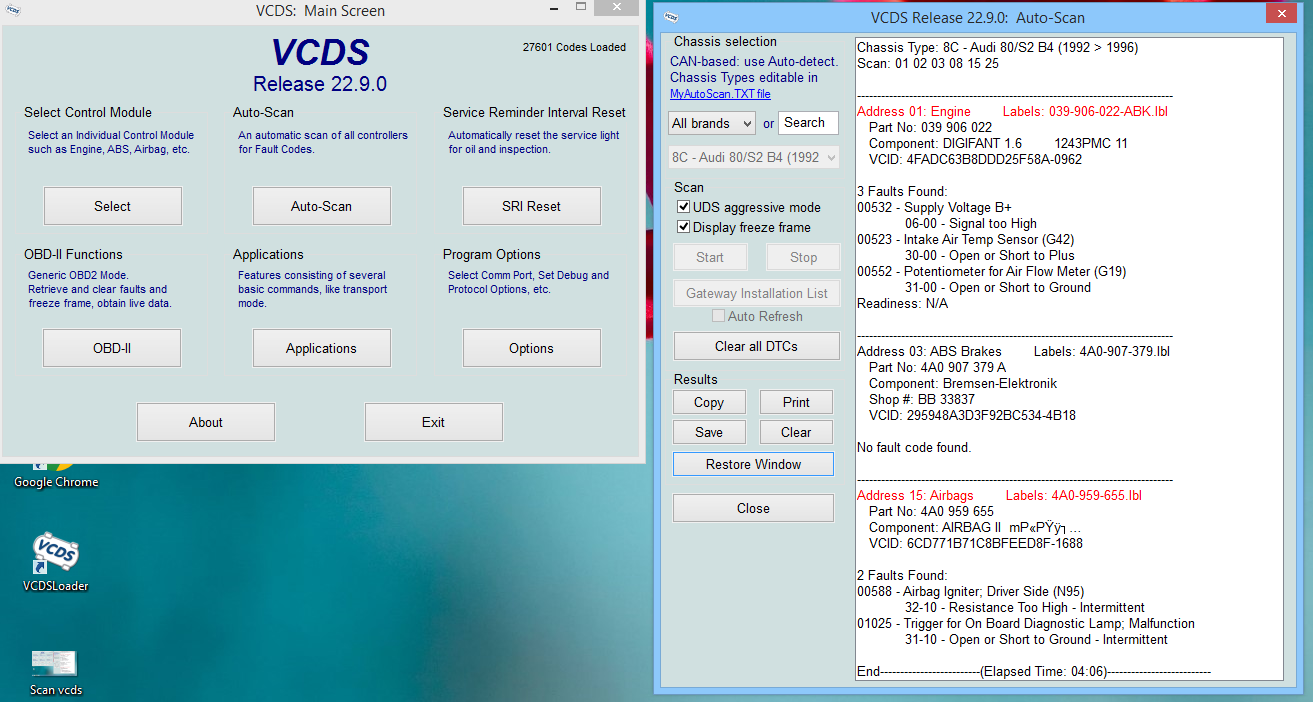Print the scan results

797,402
